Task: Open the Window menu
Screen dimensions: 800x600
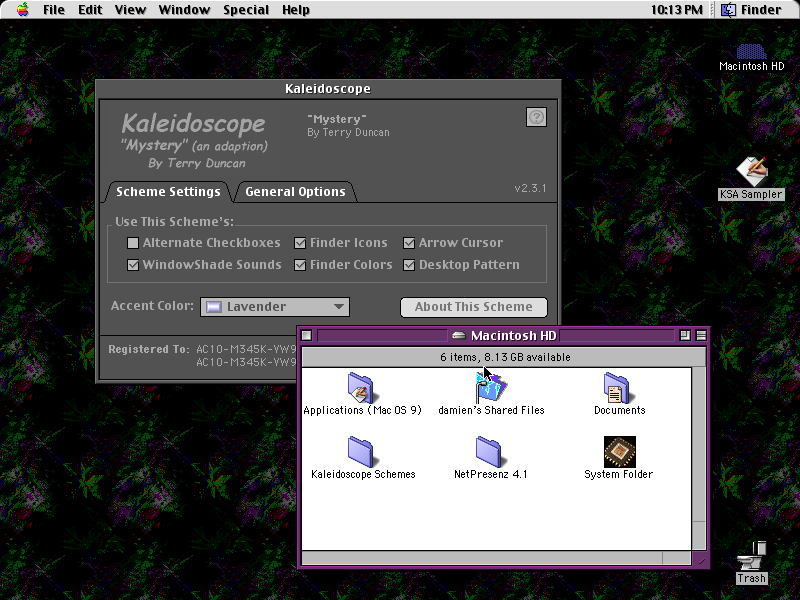Action: pos(184,10)
